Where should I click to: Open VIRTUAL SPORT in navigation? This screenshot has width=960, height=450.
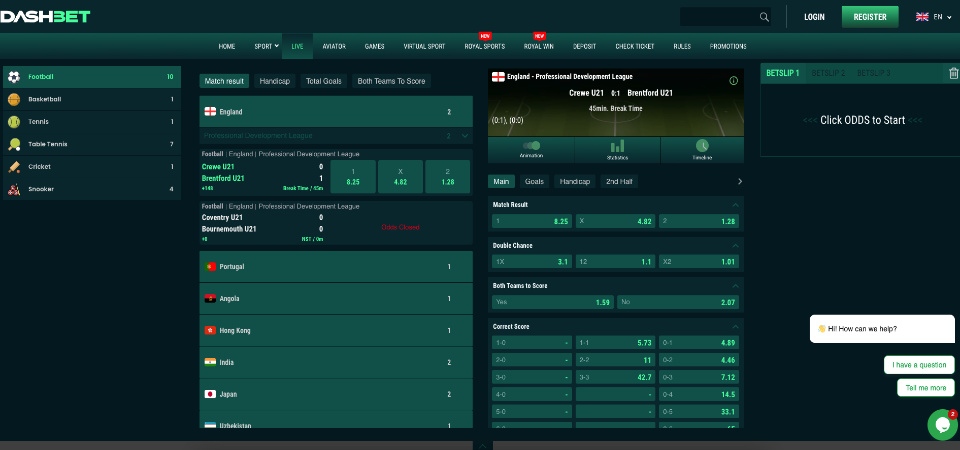424,47
